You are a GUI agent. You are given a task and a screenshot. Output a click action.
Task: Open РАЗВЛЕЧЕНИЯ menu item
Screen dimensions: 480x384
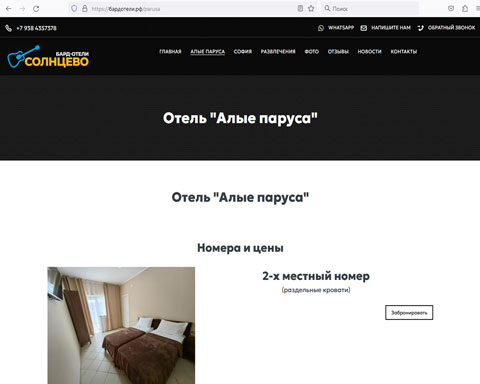[278, 52]
